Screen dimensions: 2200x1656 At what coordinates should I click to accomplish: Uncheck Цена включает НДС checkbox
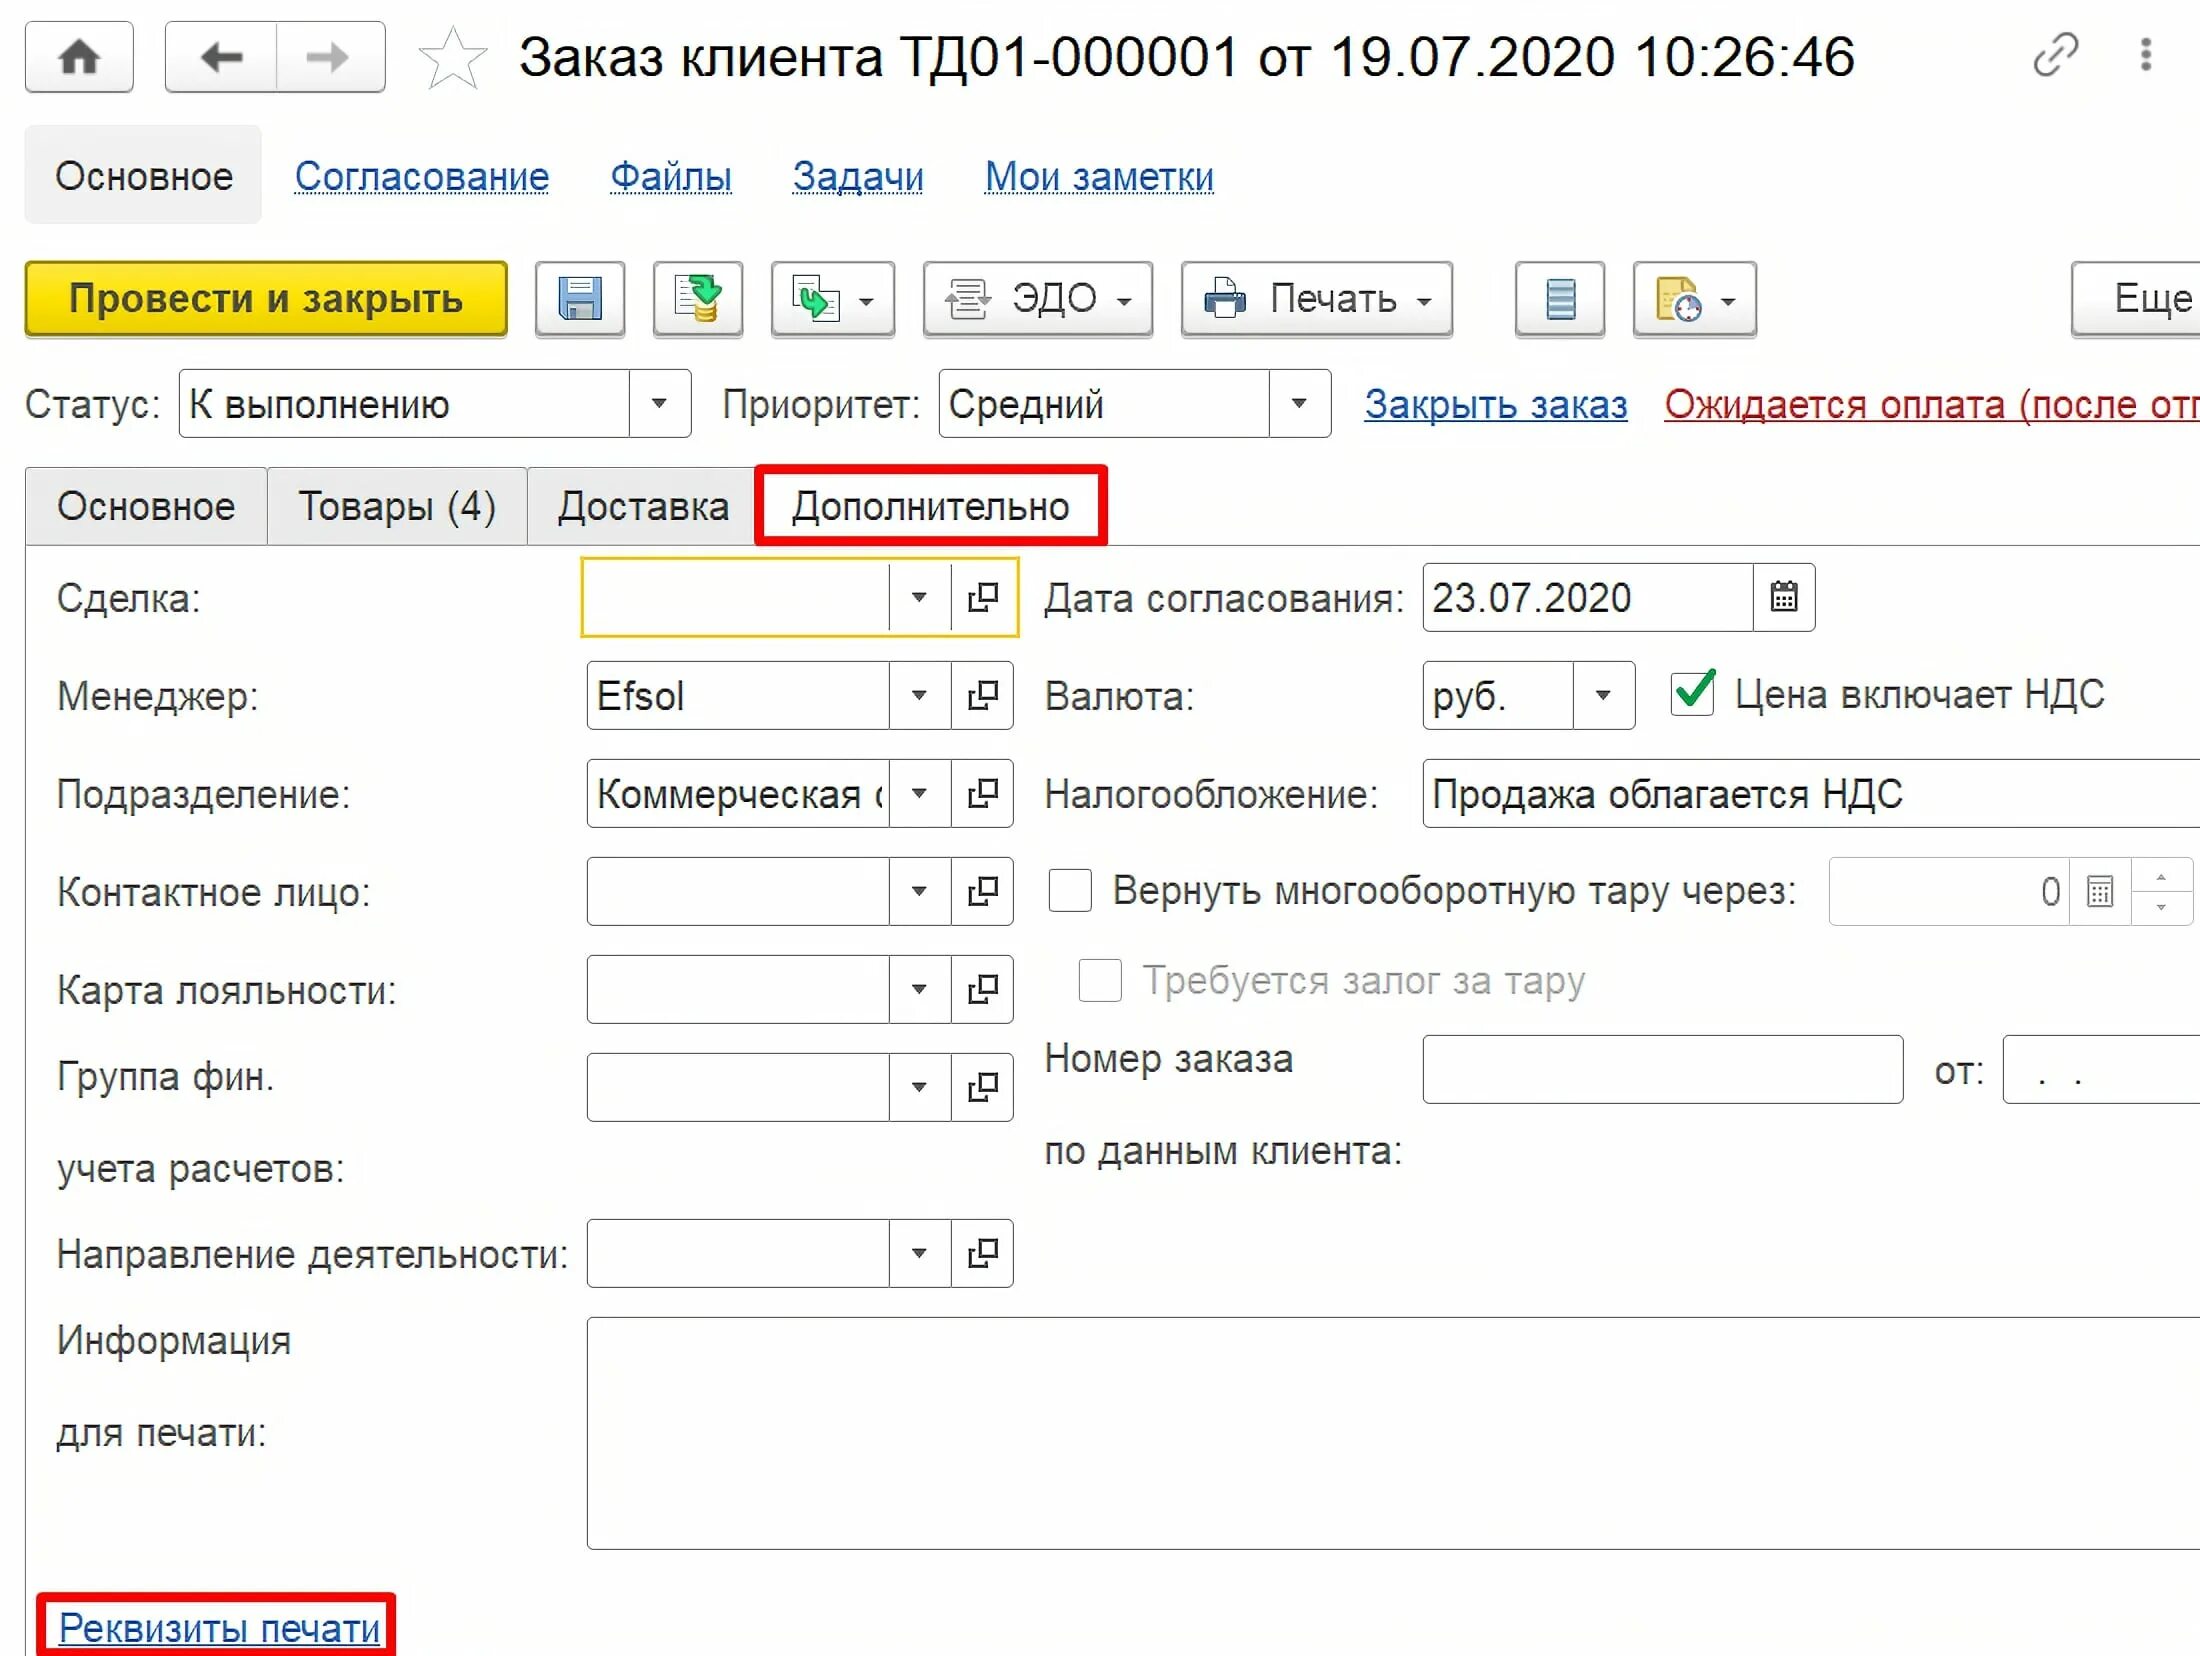[1692, 693]
